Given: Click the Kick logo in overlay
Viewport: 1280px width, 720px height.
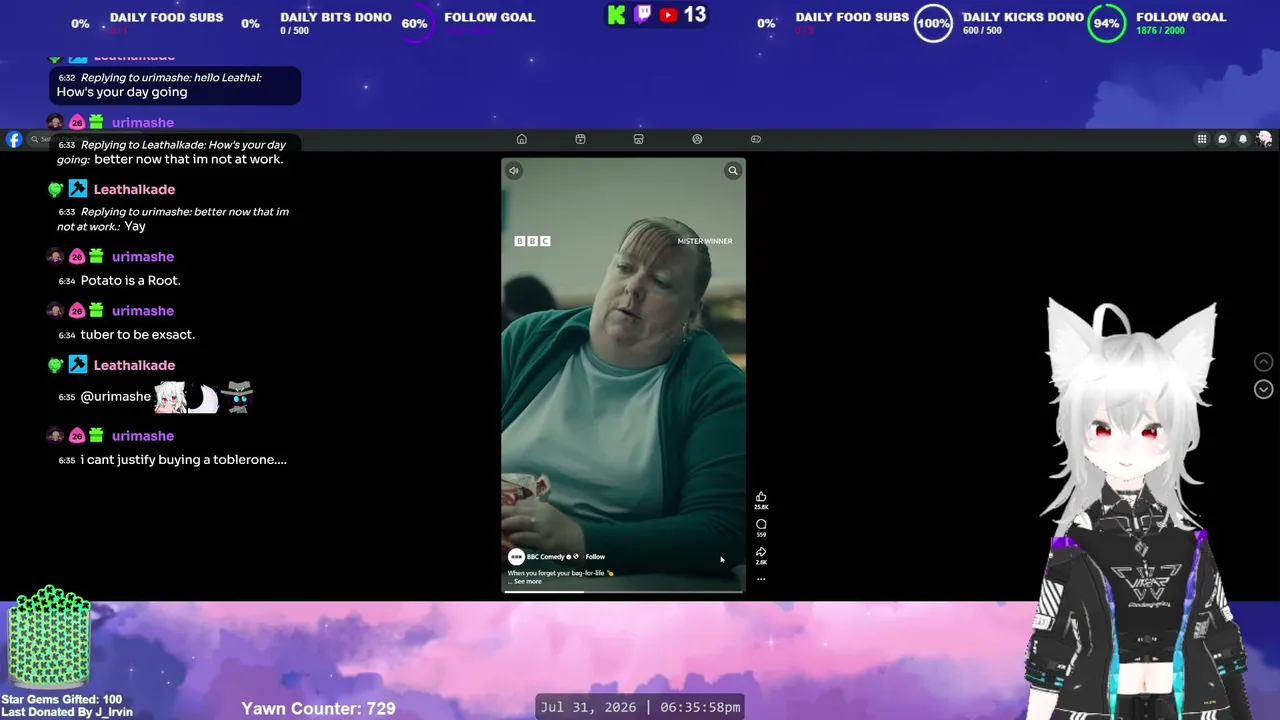Looking at the screenshot, I should 617,15.
